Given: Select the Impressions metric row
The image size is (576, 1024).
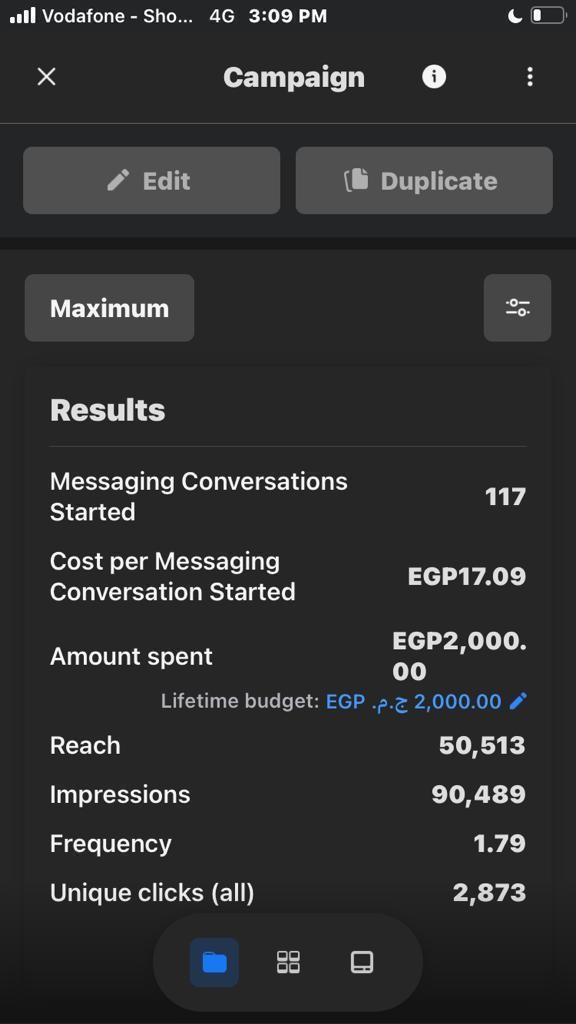Looking at the screenshot, I should pyautogui.click(x=288, y=794).
